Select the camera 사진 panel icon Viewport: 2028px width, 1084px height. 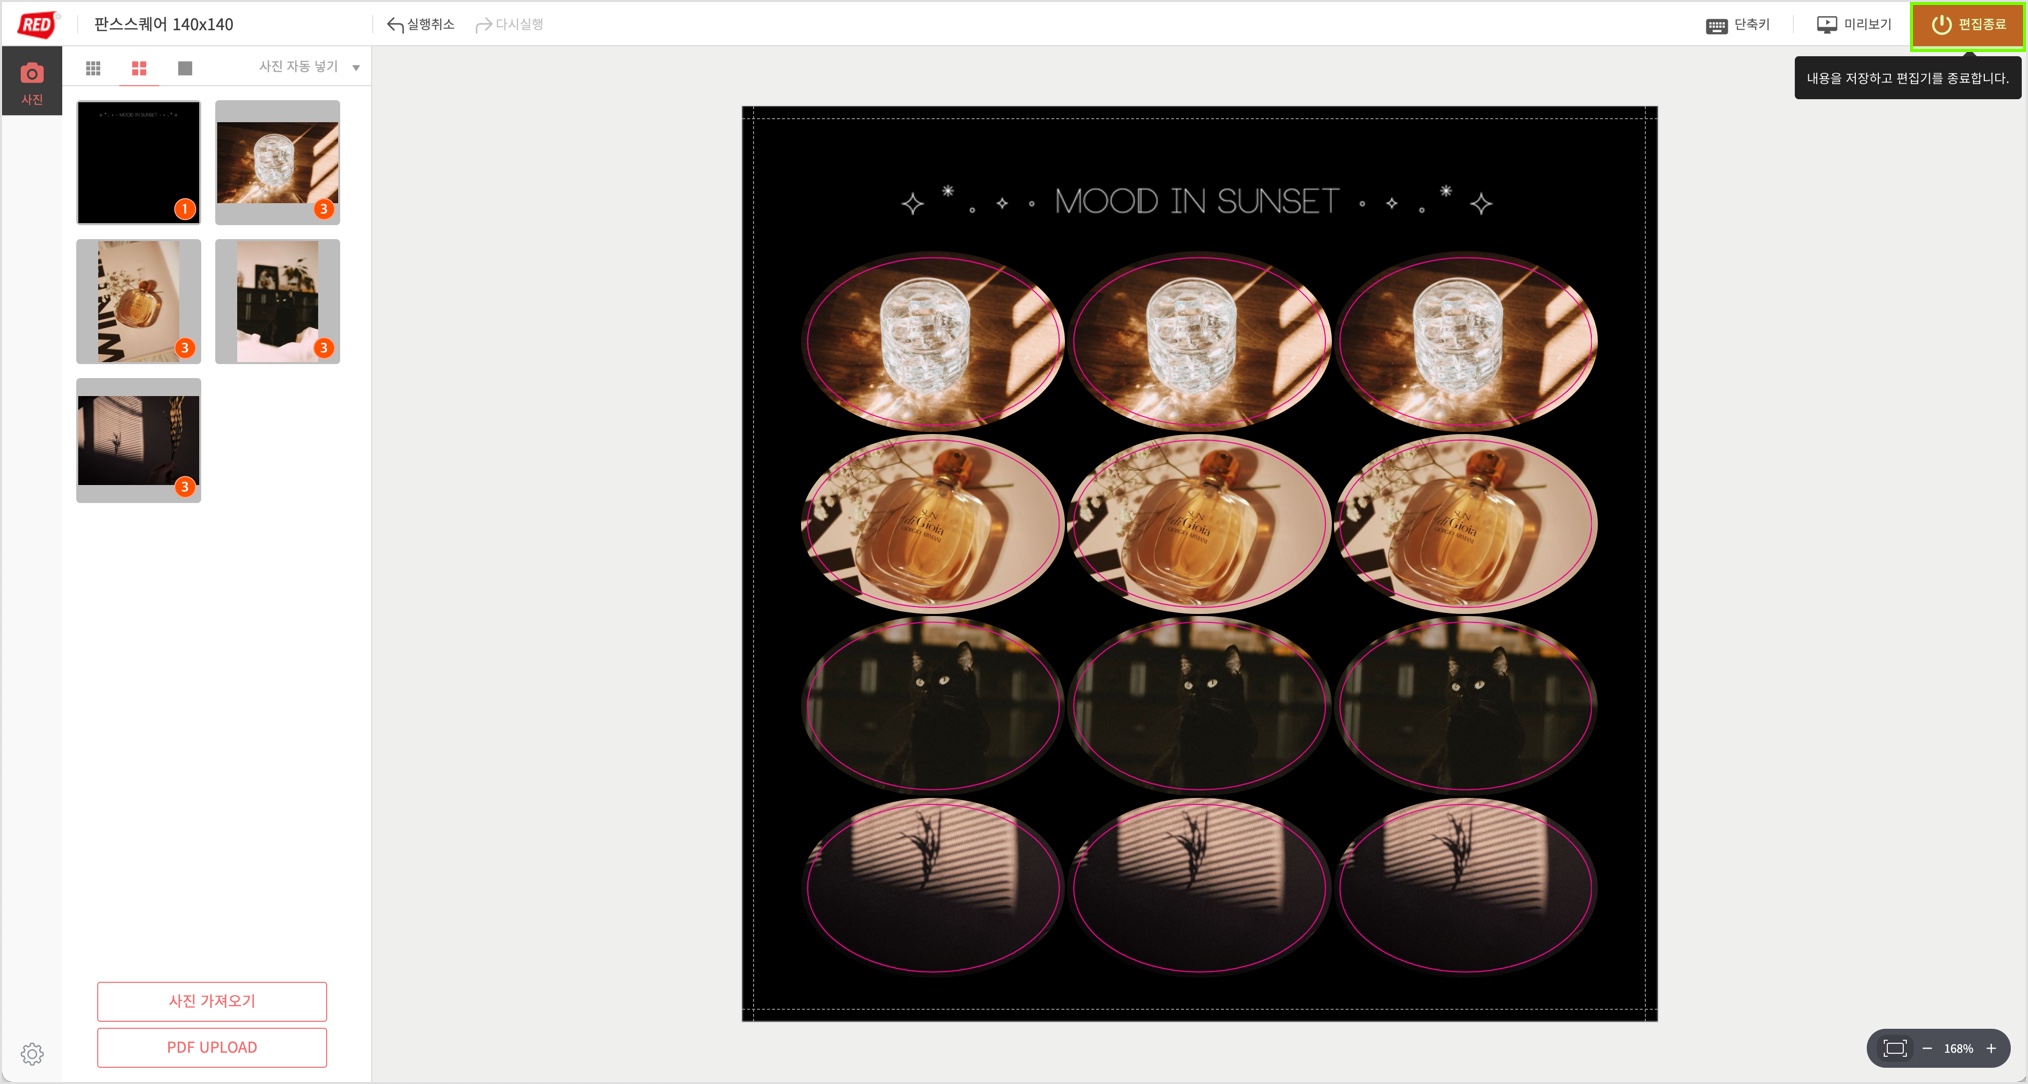[32, 77]
